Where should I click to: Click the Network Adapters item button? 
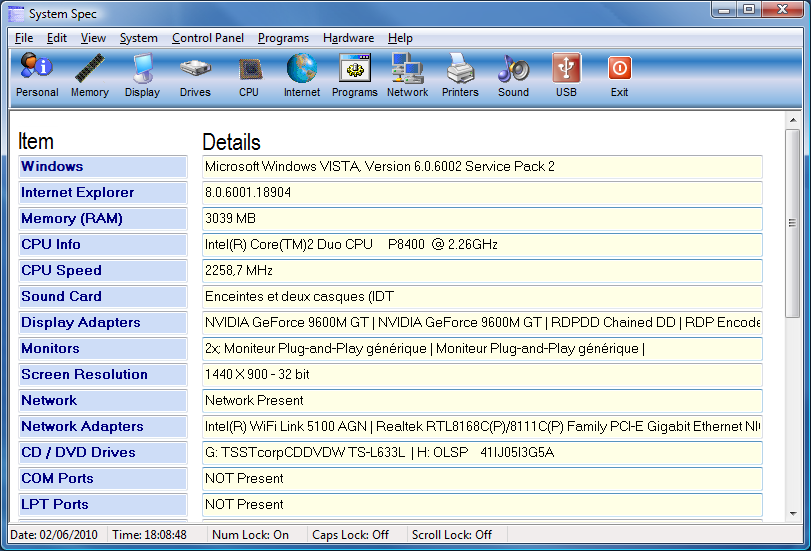coord(103,426)
